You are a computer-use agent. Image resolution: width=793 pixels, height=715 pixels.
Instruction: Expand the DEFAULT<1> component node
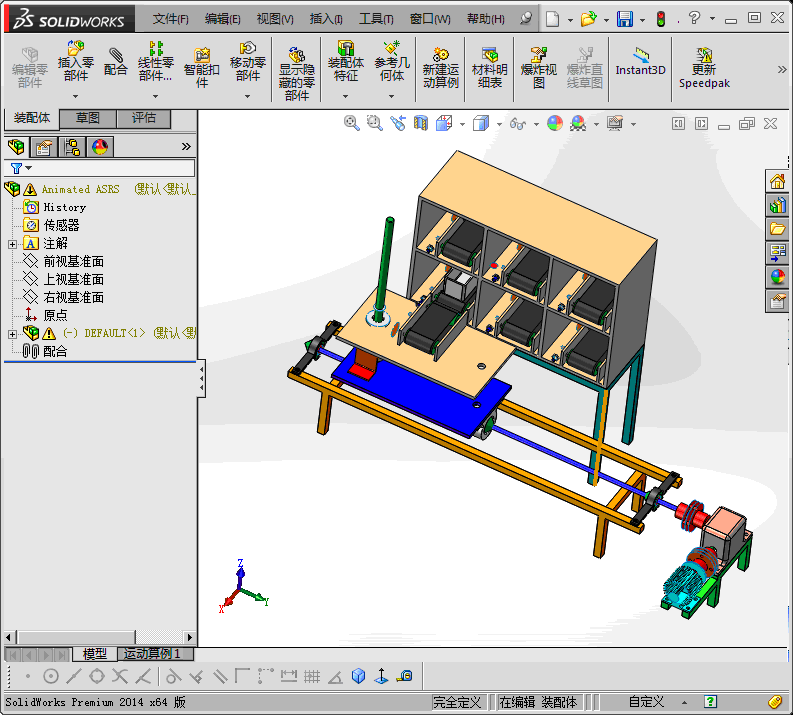coord(12,334)
